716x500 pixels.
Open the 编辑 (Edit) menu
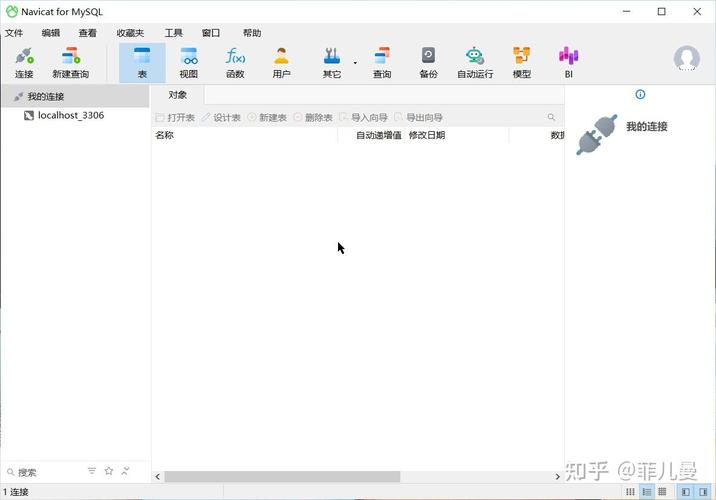coord(50,33)
